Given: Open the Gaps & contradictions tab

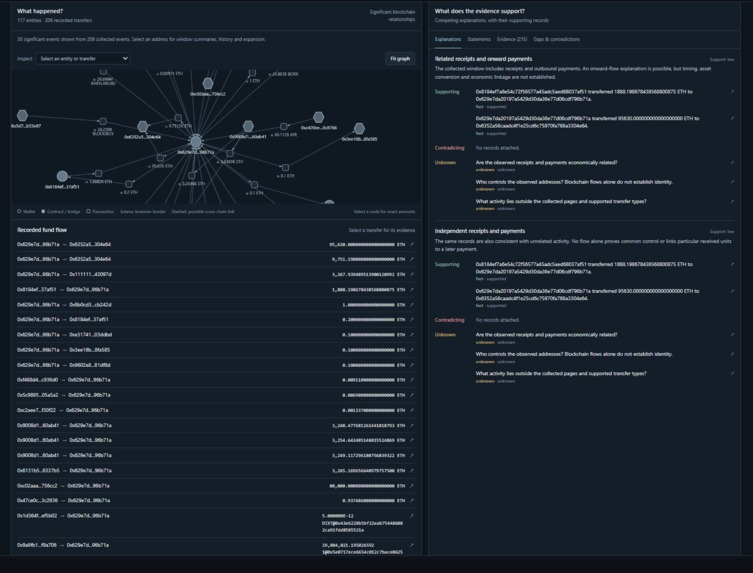Looking at the screenshot, I should [x=557, y=39].
